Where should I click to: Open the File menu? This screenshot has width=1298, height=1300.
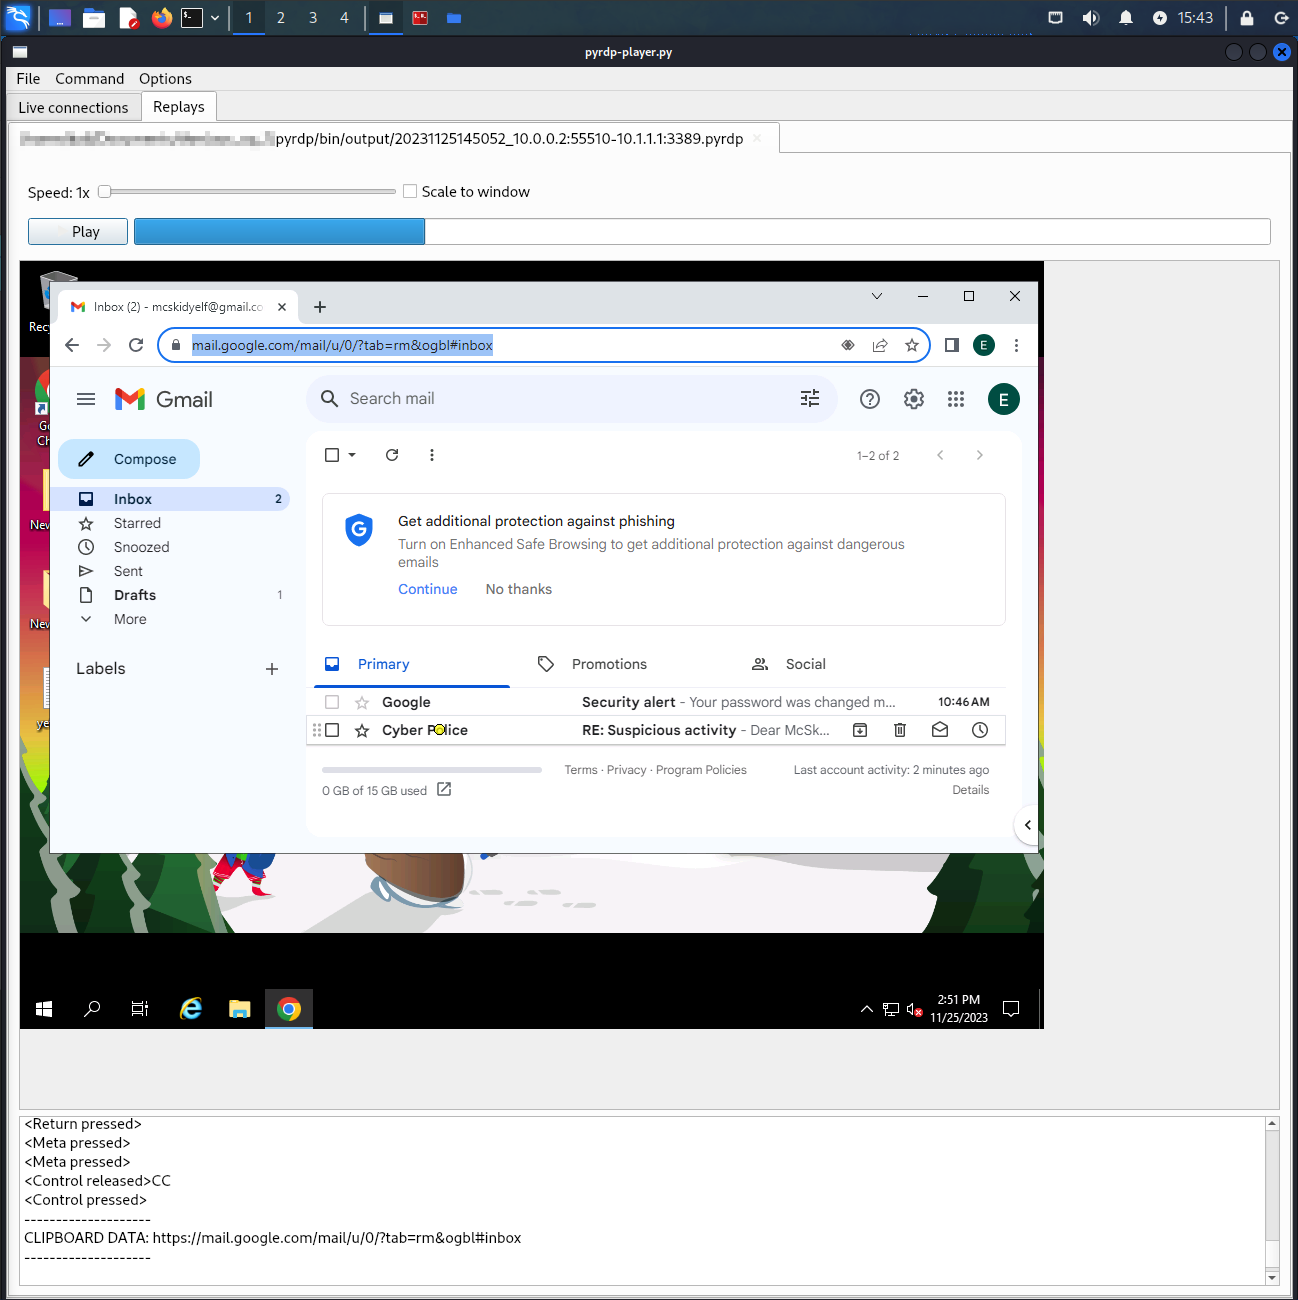pos(28,79)
